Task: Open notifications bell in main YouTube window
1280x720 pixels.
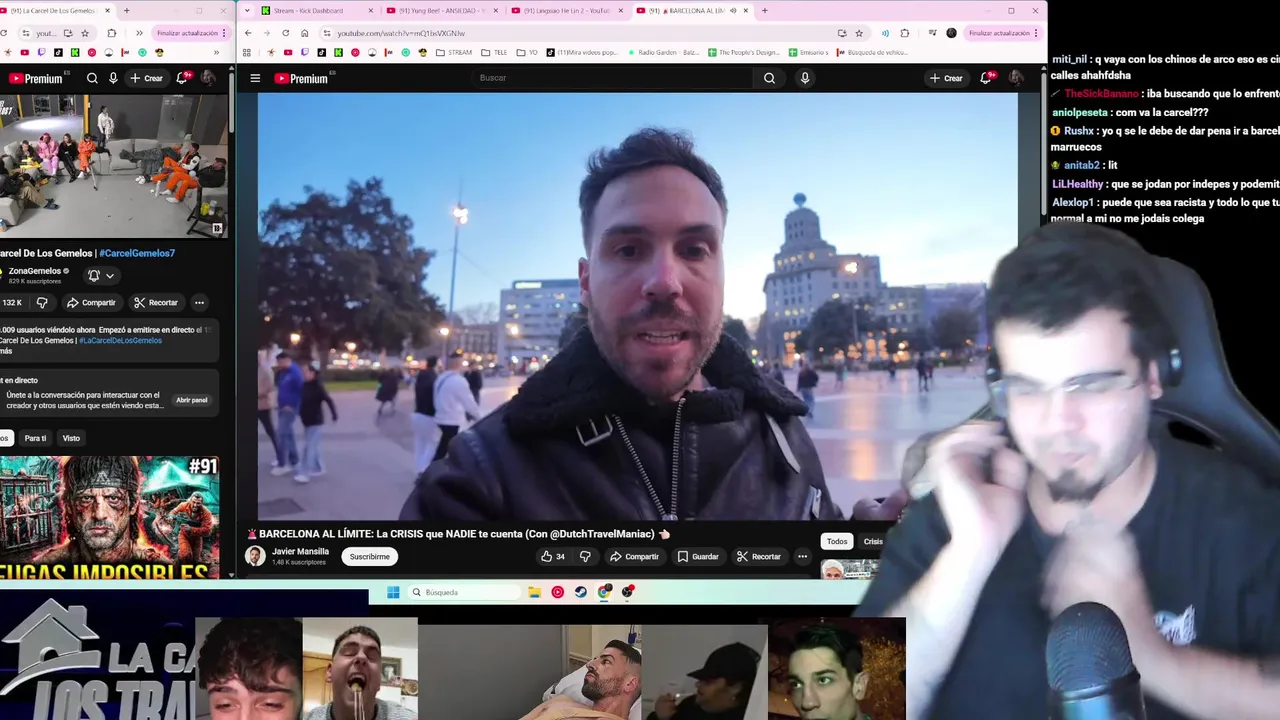Action: [987, 78]
